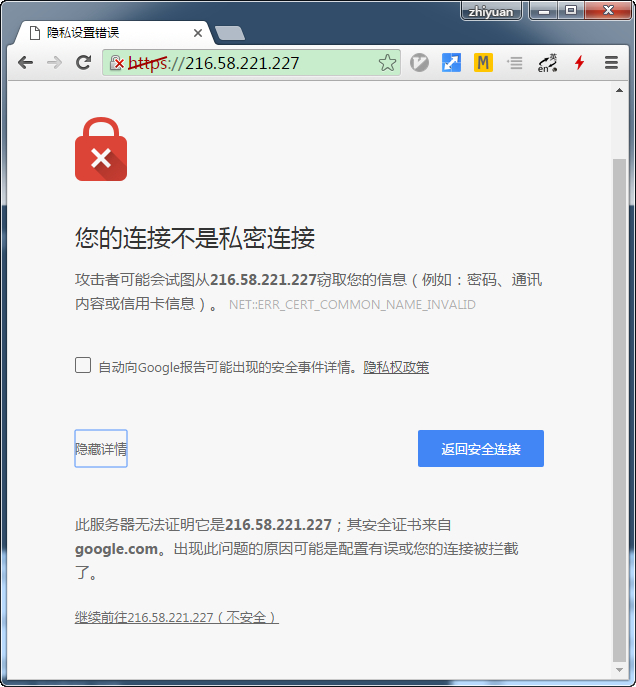Select the 隐私设置错误 tab
Image resolution: width=636 pixels, height=687 pixels.
(110, 32)
